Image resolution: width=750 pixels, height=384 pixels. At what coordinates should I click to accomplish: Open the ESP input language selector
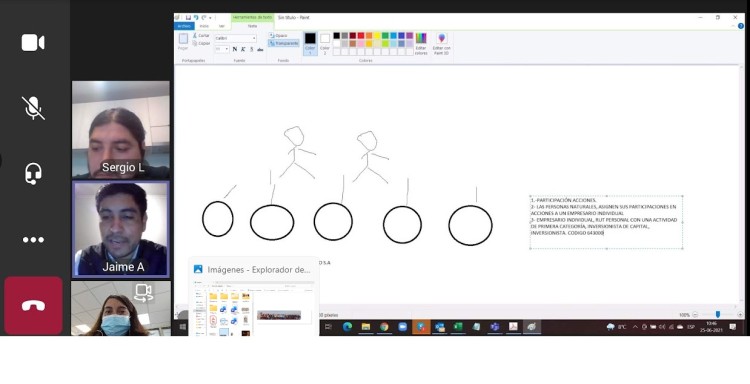691,327
